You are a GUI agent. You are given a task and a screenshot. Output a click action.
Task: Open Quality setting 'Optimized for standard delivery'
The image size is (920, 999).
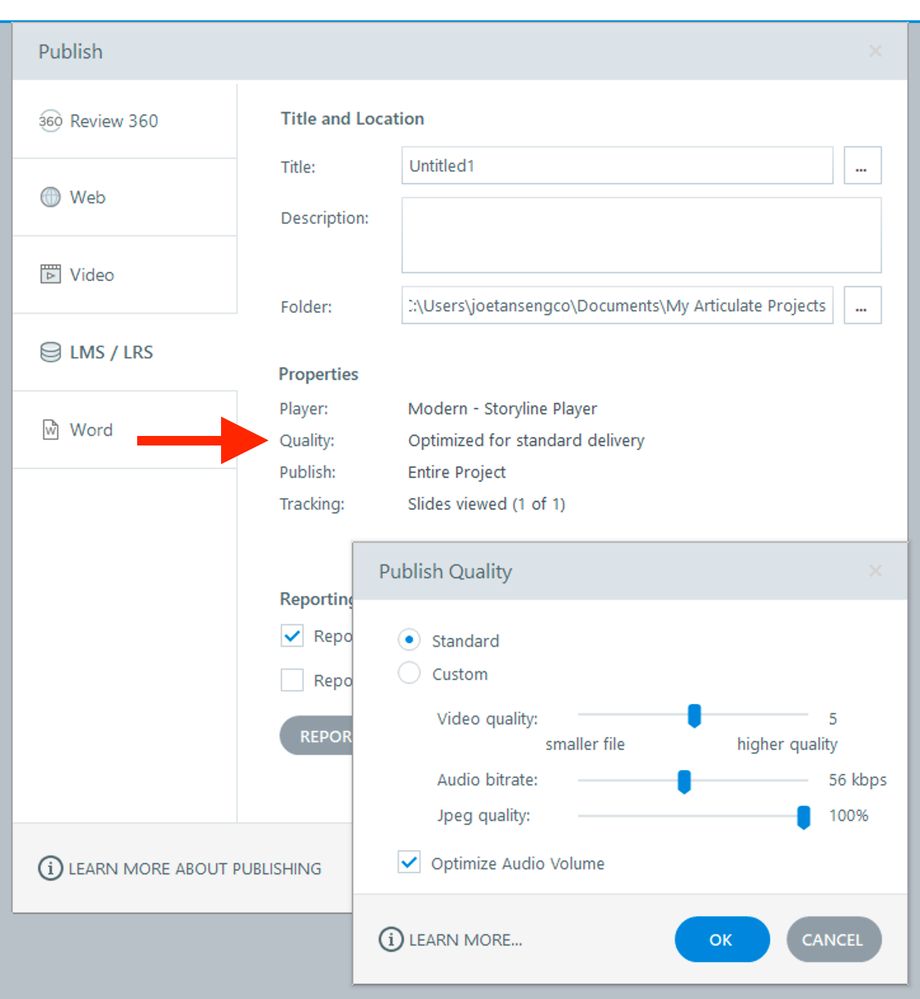(526, 440)
